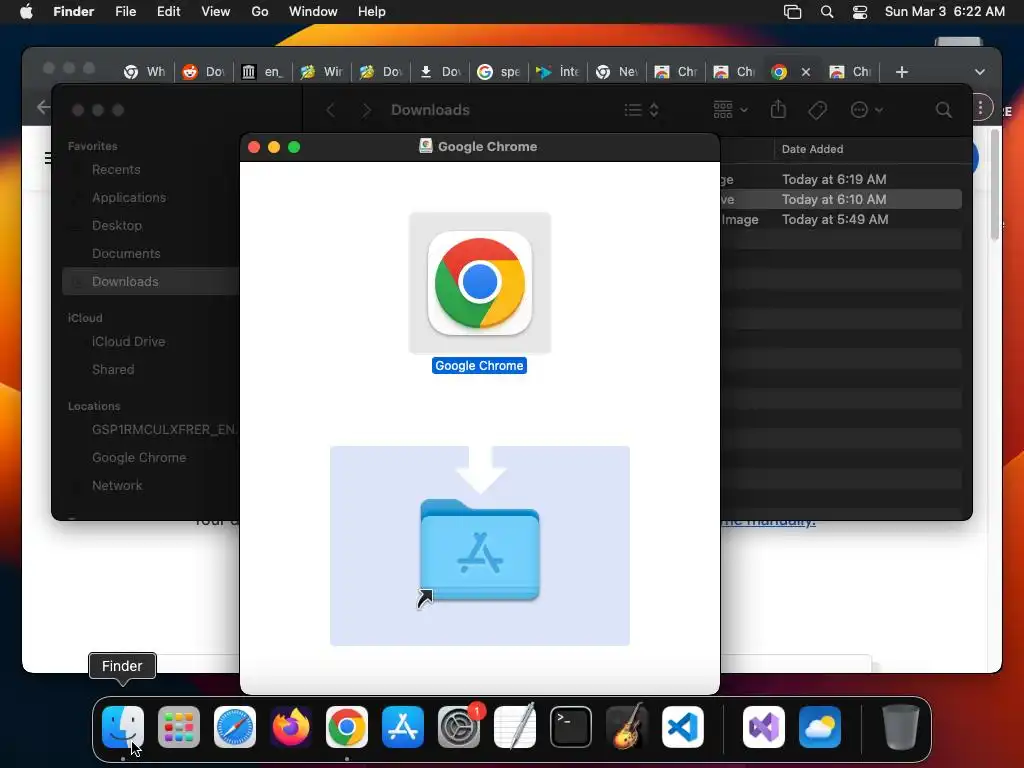
Task: Sort by the Date Added column
Action: coord(812,149)
